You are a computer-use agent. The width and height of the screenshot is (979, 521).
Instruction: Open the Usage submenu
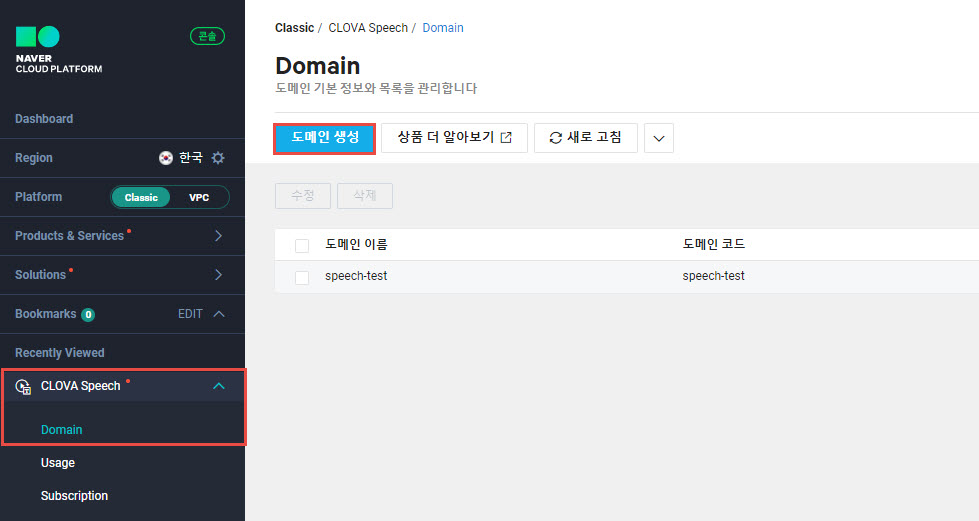click(x=57, y=463)
